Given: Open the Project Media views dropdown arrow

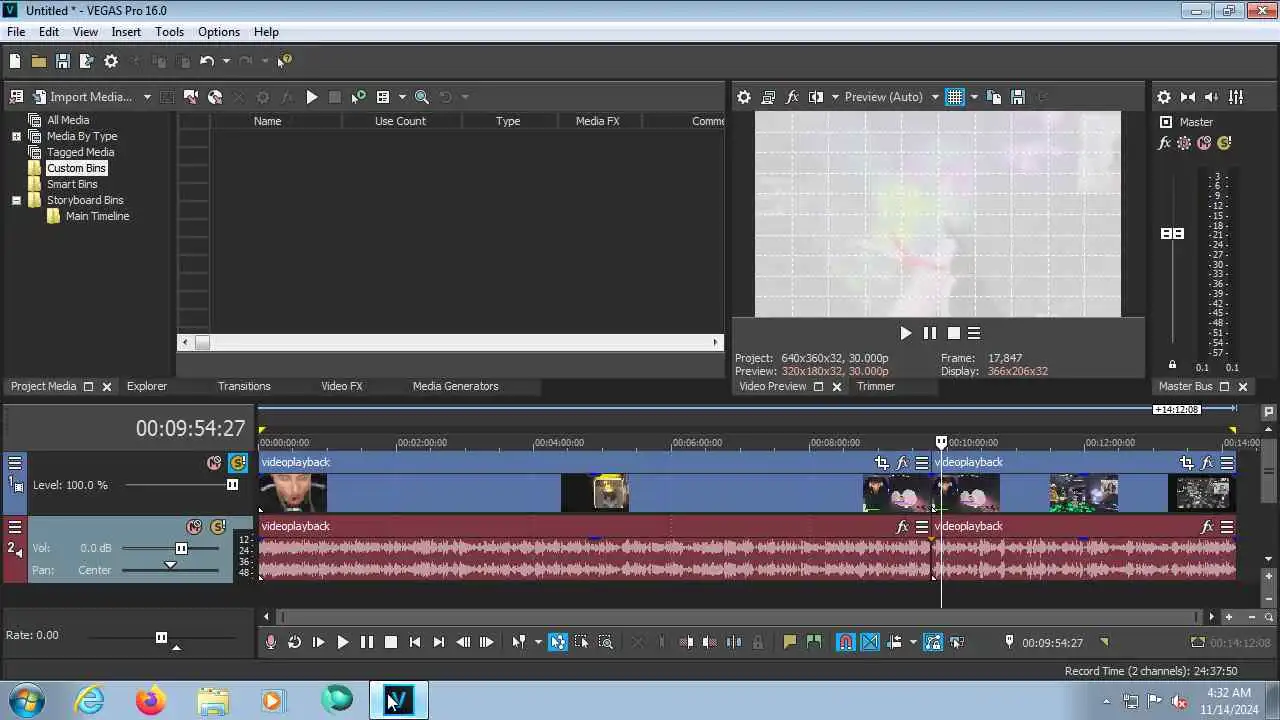Looking at the screenshot, I should tap(402, 97).
